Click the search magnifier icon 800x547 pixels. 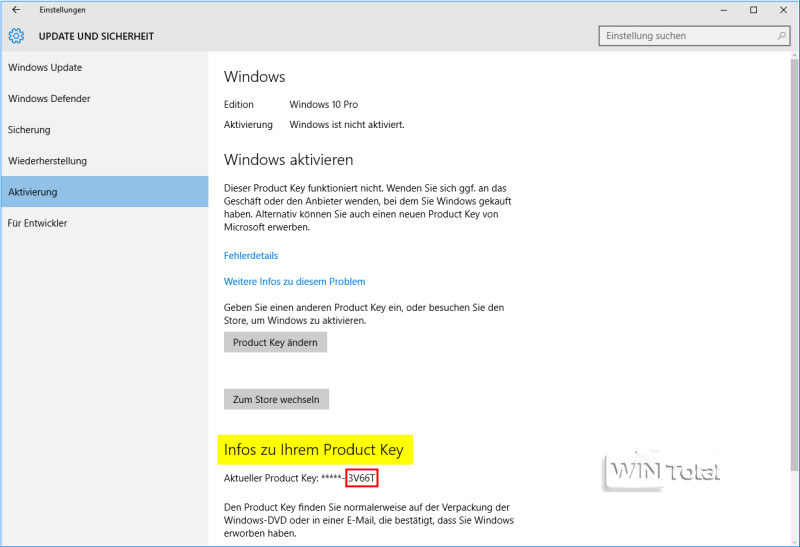coord(781,36)
